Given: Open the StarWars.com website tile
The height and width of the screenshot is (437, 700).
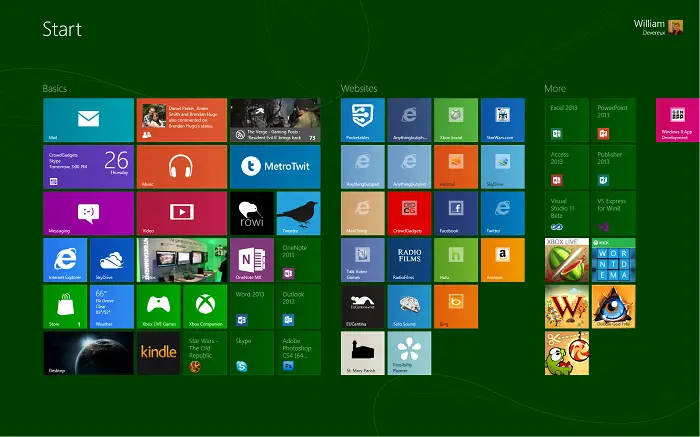Looking at the screenshot, I should tap(503, 120).
